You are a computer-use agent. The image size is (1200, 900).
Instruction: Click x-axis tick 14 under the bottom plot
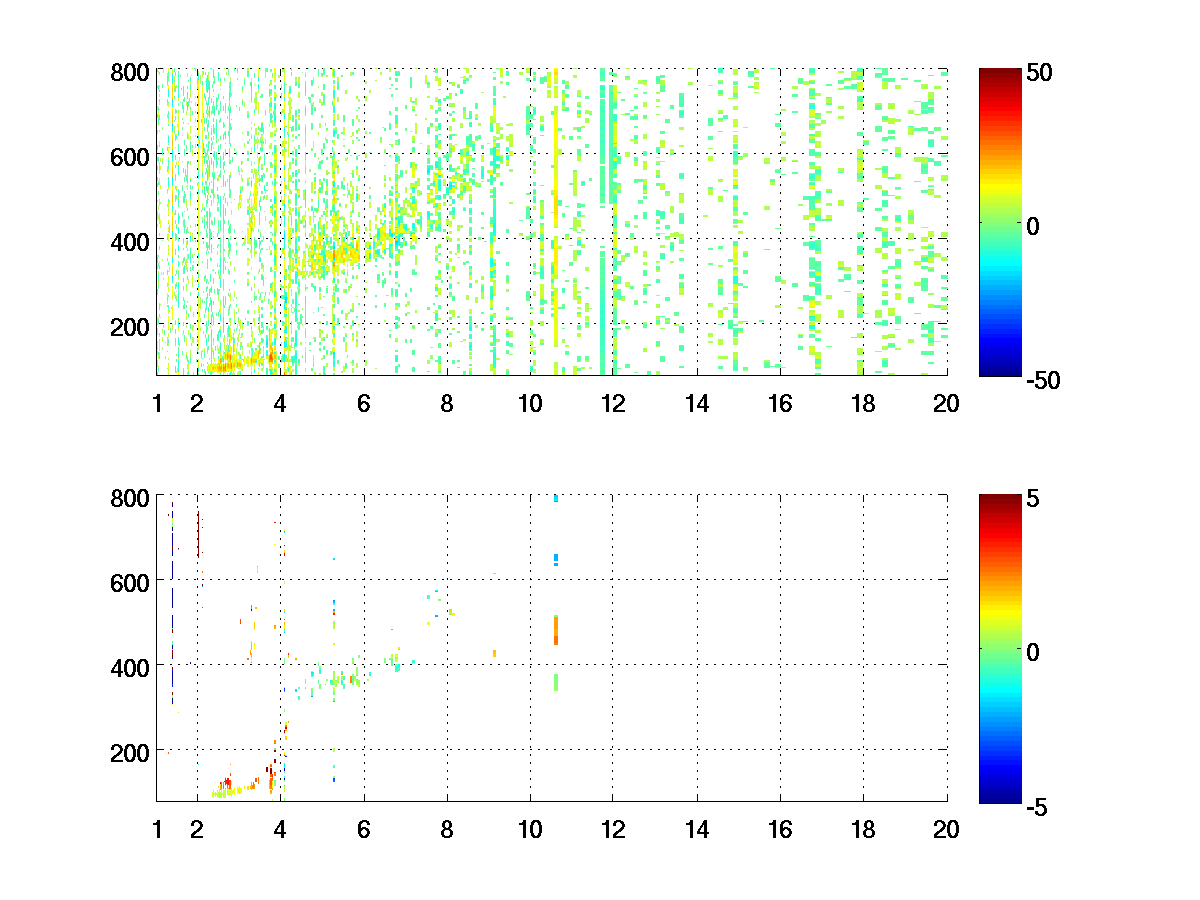(697, 829)
